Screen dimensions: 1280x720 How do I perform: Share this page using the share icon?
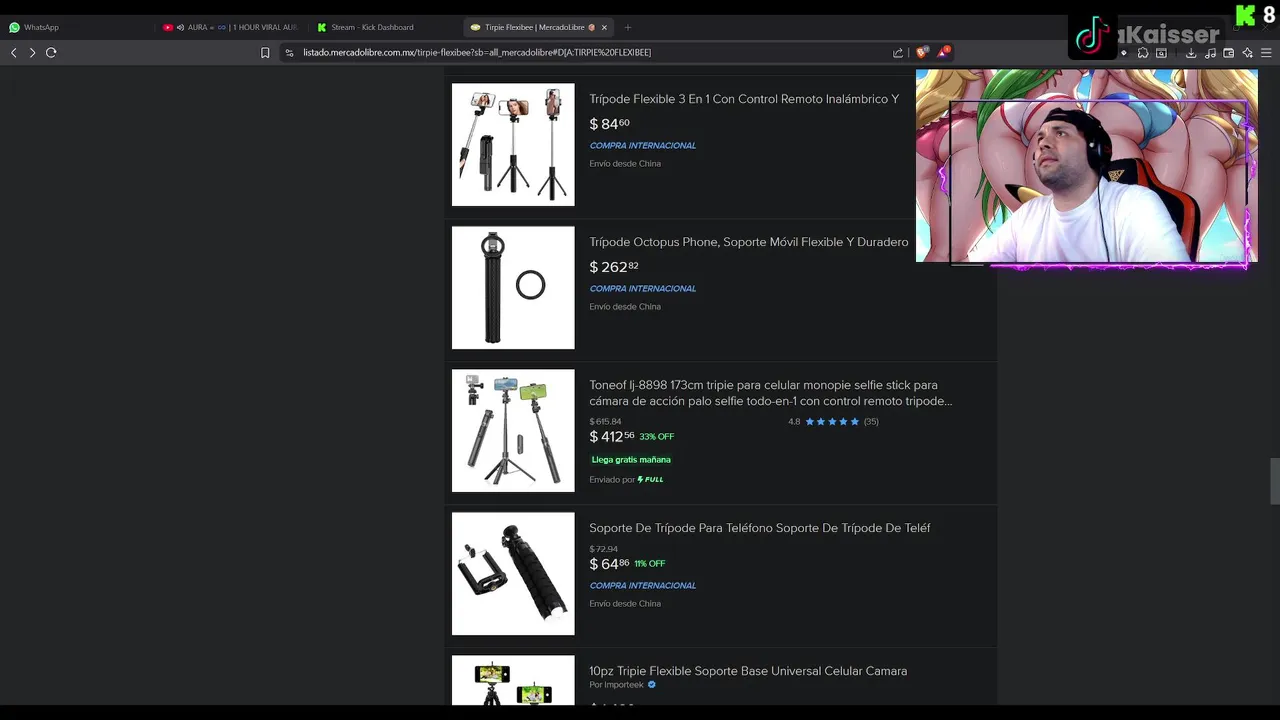tap(898, 53)
